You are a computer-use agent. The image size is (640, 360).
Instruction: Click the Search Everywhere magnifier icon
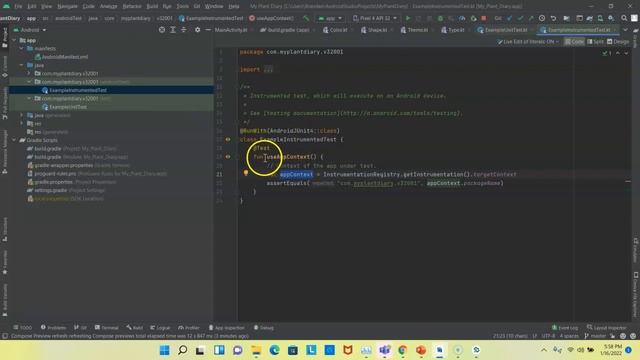tap(624, 18)
